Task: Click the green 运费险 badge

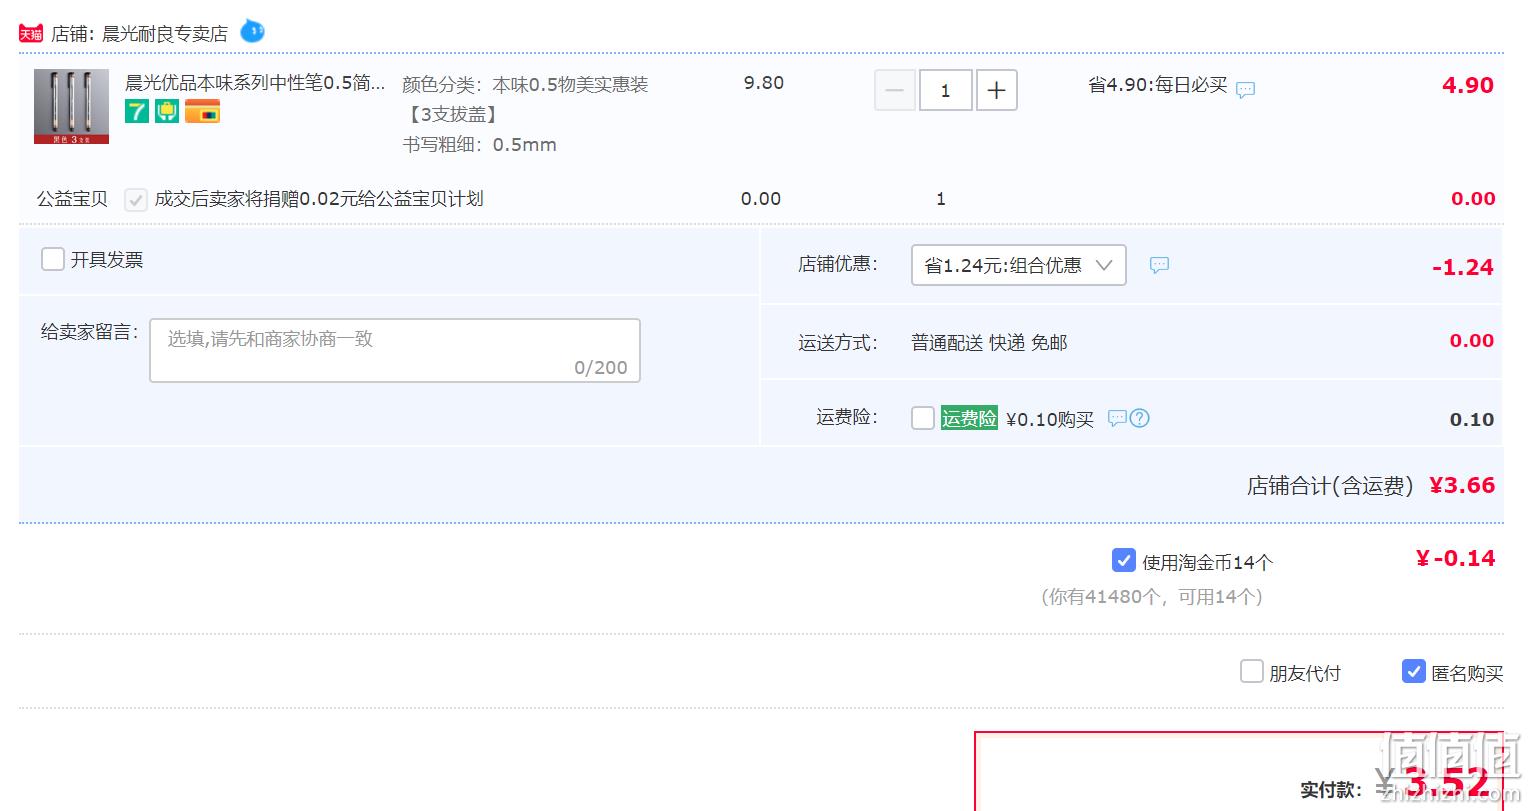Action: point(969,418)
